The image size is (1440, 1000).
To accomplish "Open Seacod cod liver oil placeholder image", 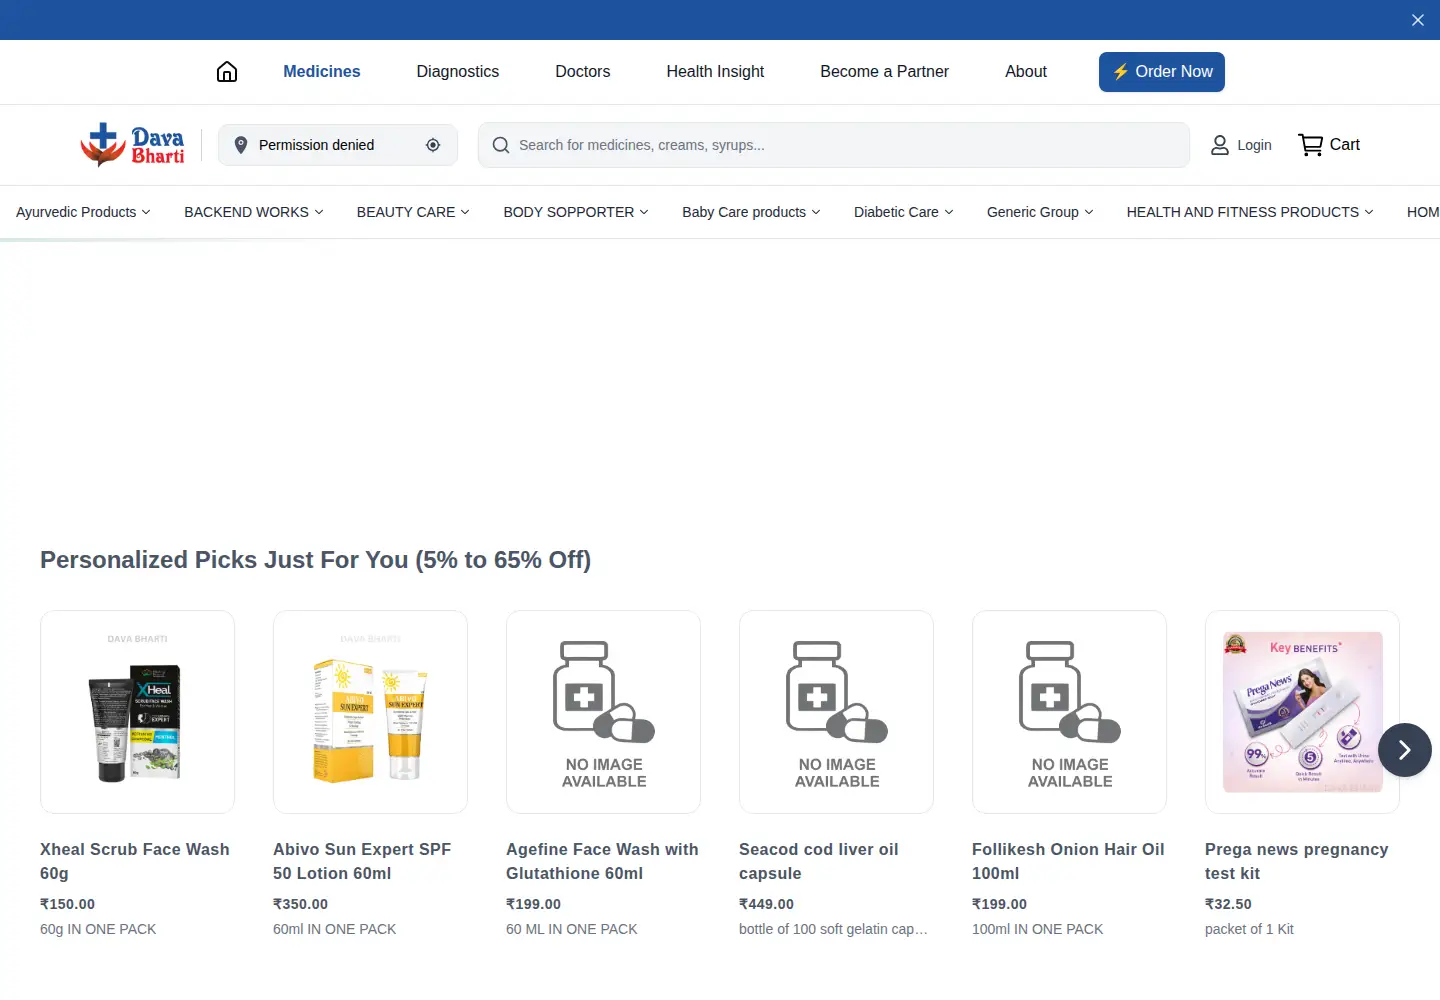I will point(836,712).
